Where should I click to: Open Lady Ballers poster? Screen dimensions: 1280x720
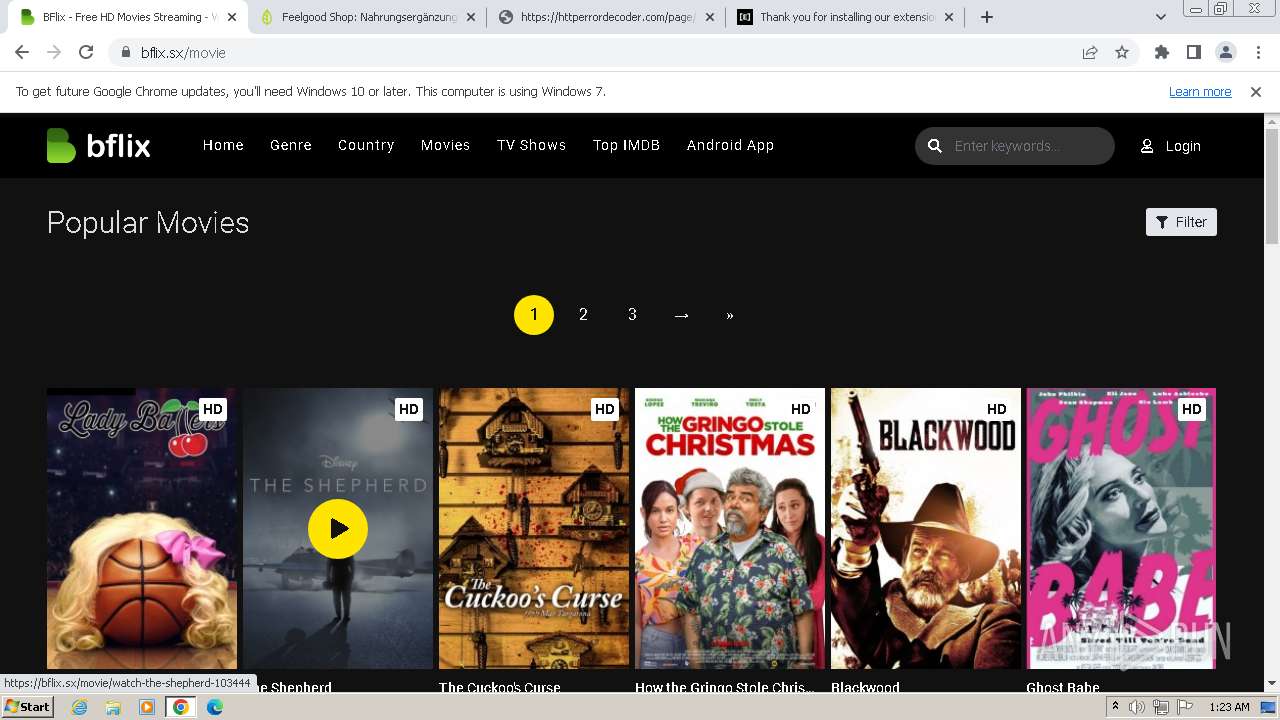[142, 528]
